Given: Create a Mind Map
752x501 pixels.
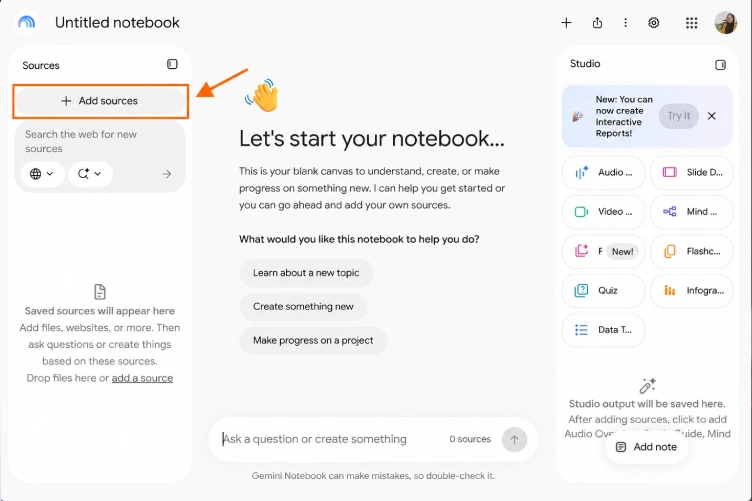Looking at the screenshot, I should (692, 212).
